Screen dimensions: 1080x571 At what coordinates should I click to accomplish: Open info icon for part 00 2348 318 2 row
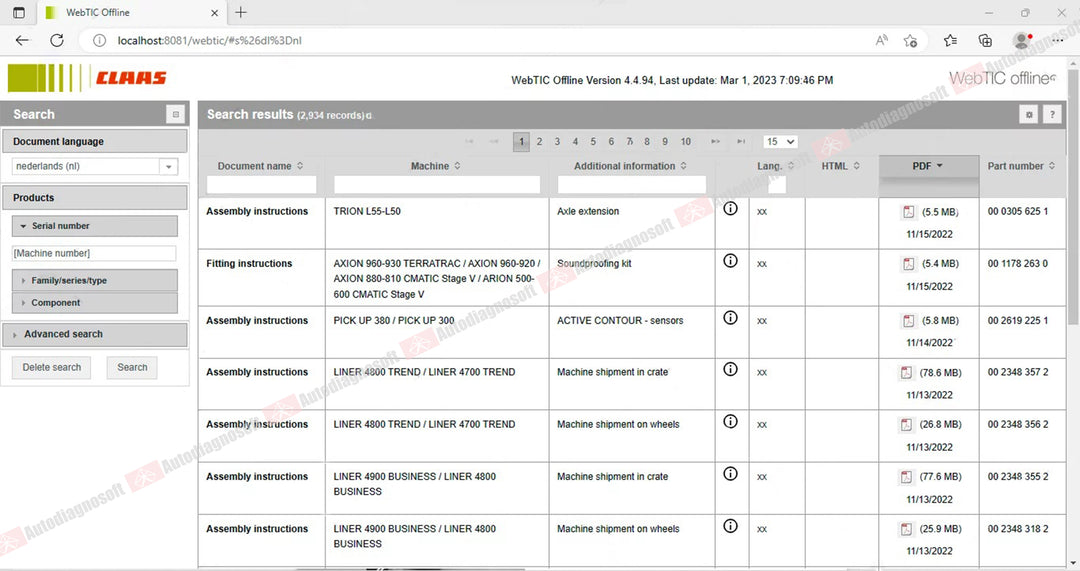(x=730, y=526)
